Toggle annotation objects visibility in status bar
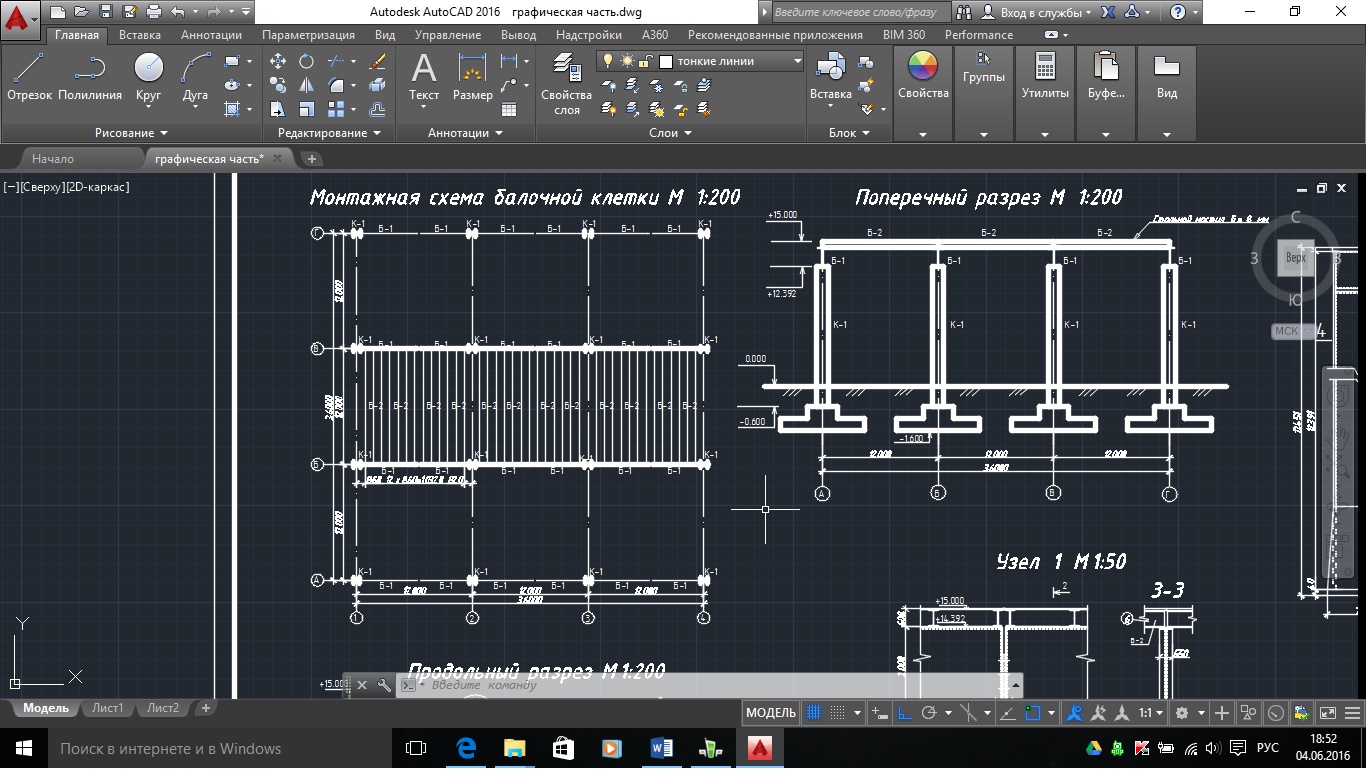Viewport: 1368px width, 776px height. pyautogui.click(x=1076, y=713)
